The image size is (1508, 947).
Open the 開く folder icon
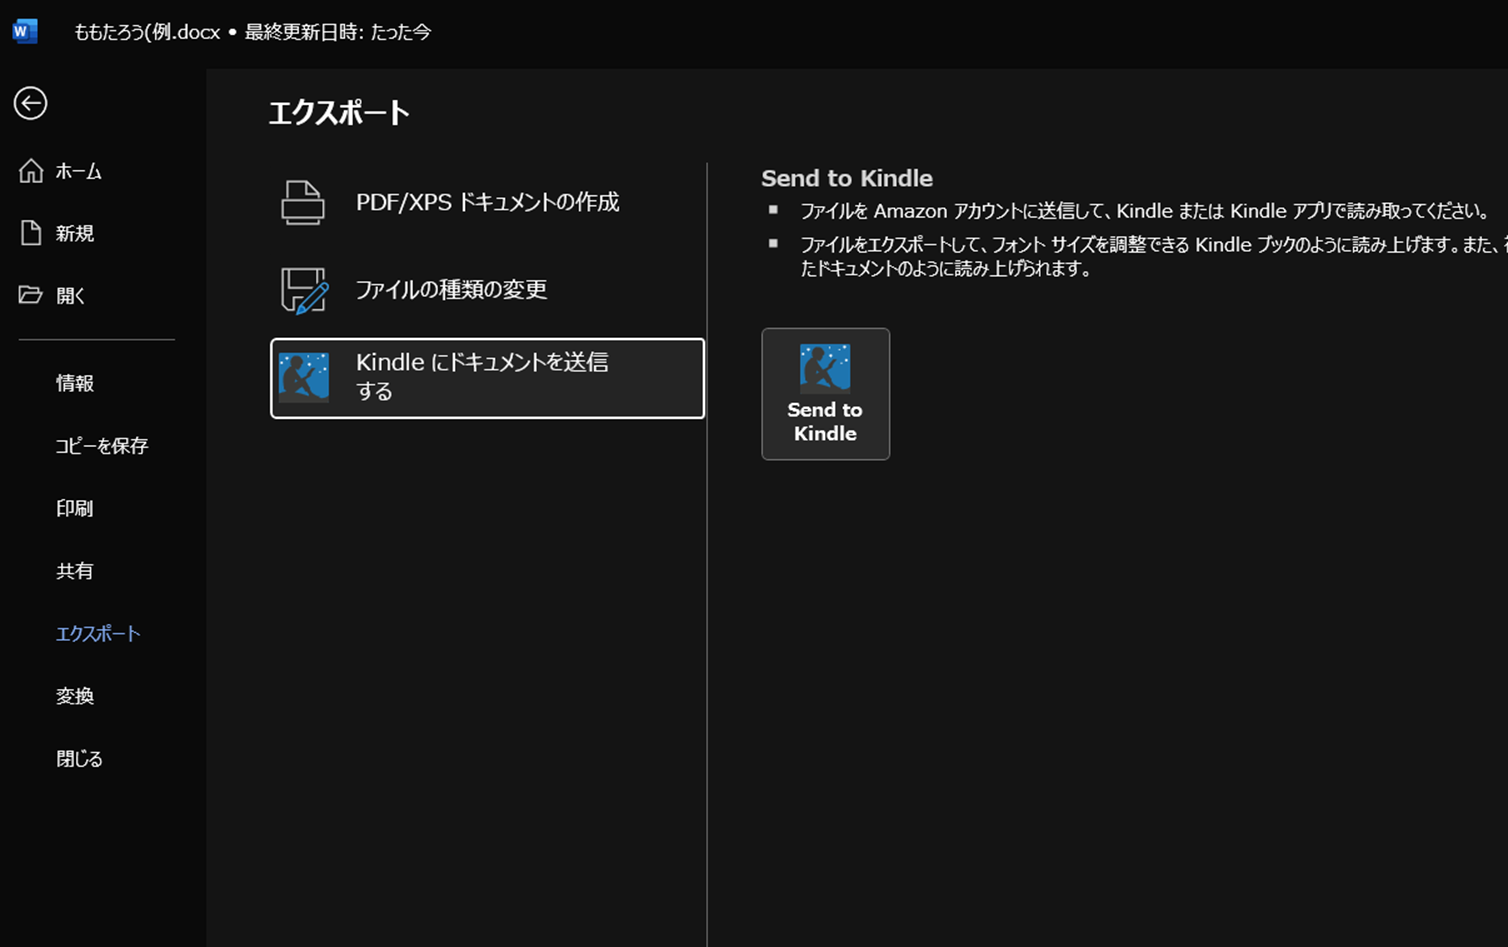(31, 295)
